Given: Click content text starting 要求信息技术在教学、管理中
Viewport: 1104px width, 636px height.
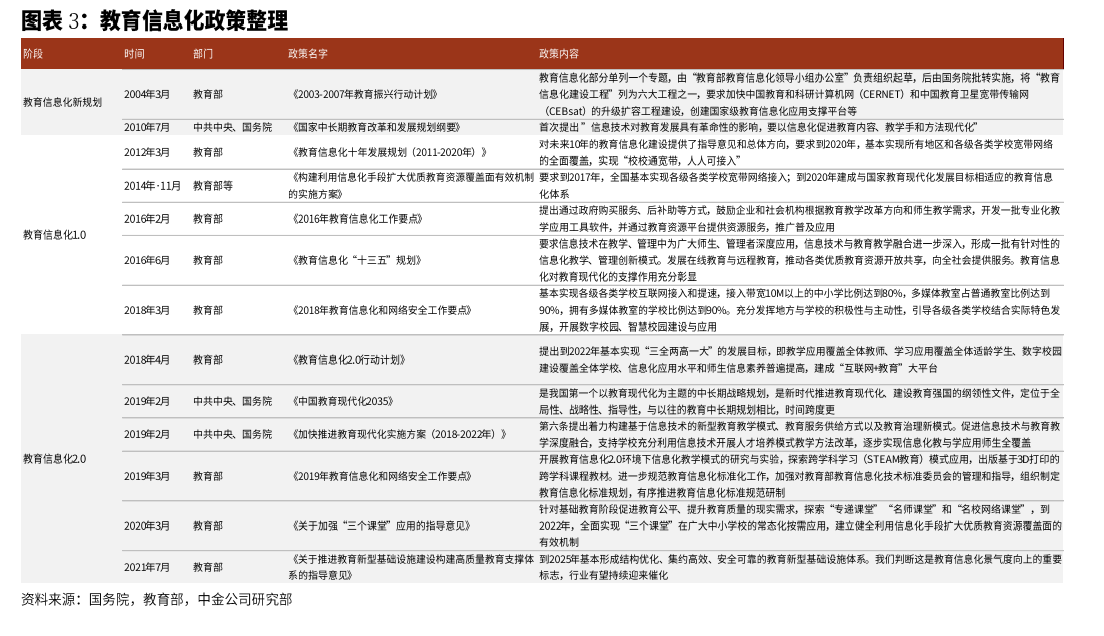Looking at the screenshot, I should [800, 260].
